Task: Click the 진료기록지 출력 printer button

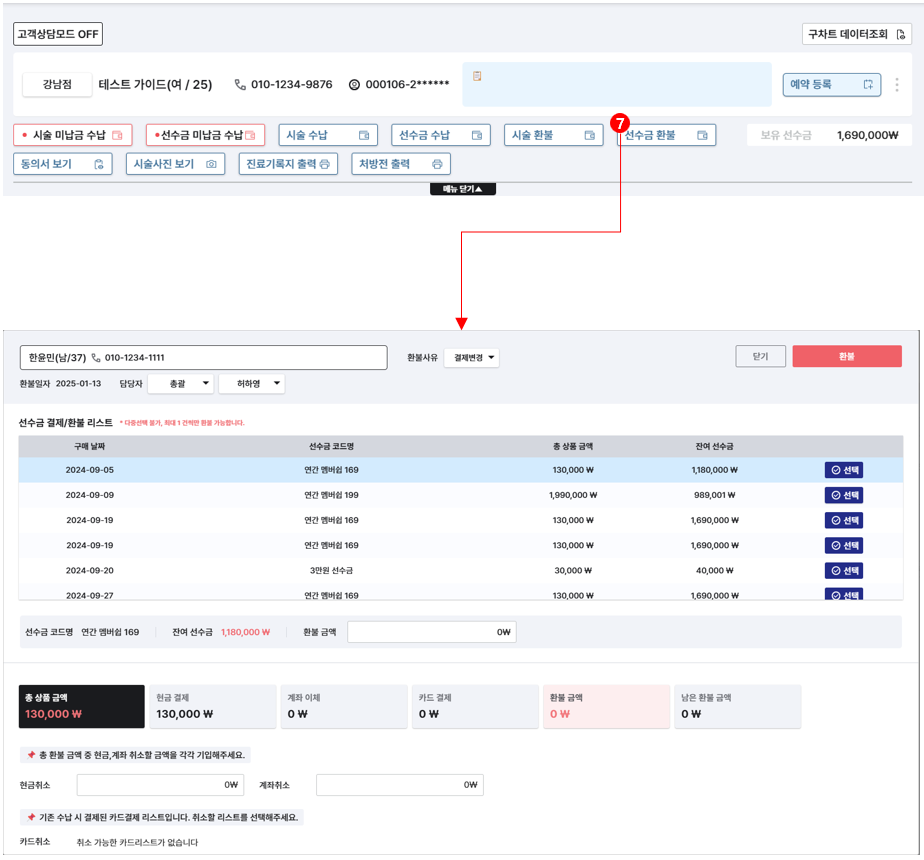Action: coord(288,164)
